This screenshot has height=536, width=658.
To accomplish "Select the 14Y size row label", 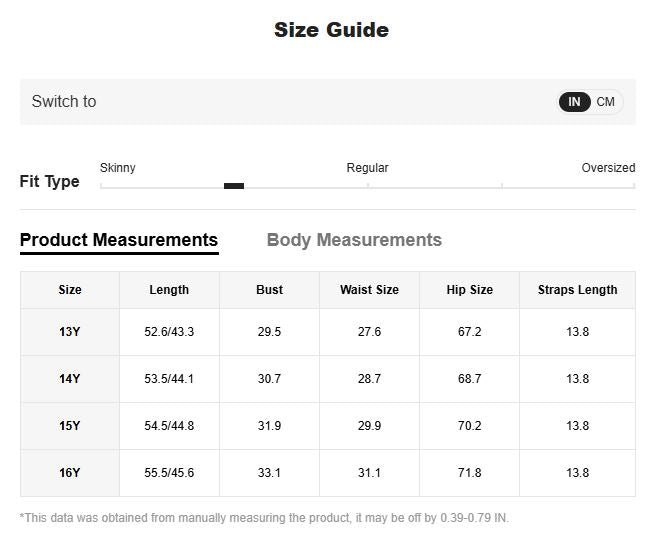I will pyautogui.click(x=69, y=379).
